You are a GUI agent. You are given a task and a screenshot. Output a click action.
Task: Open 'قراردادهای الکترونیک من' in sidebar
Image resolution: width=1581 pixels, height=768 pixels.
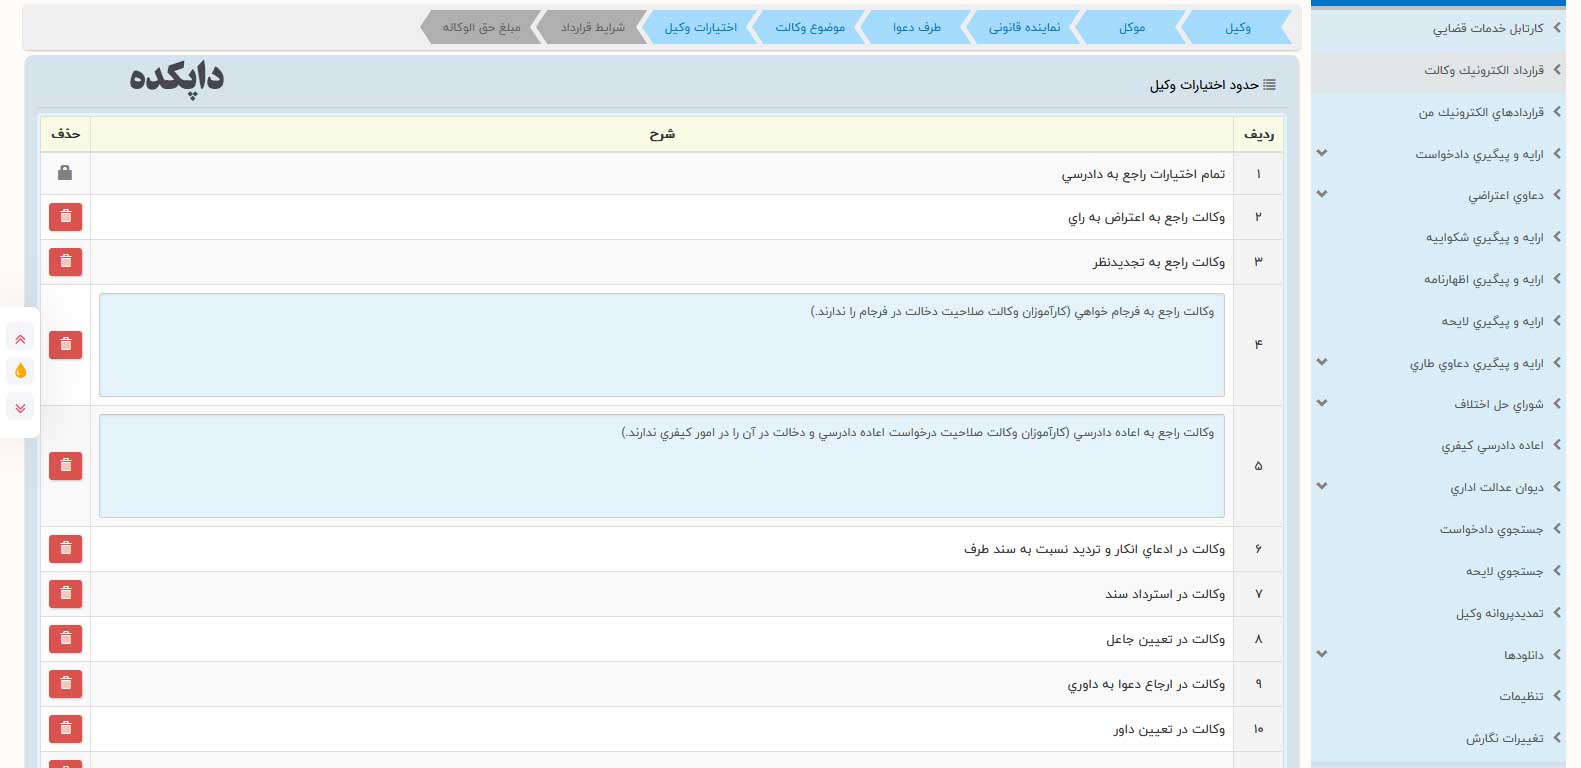point(1439,113)
